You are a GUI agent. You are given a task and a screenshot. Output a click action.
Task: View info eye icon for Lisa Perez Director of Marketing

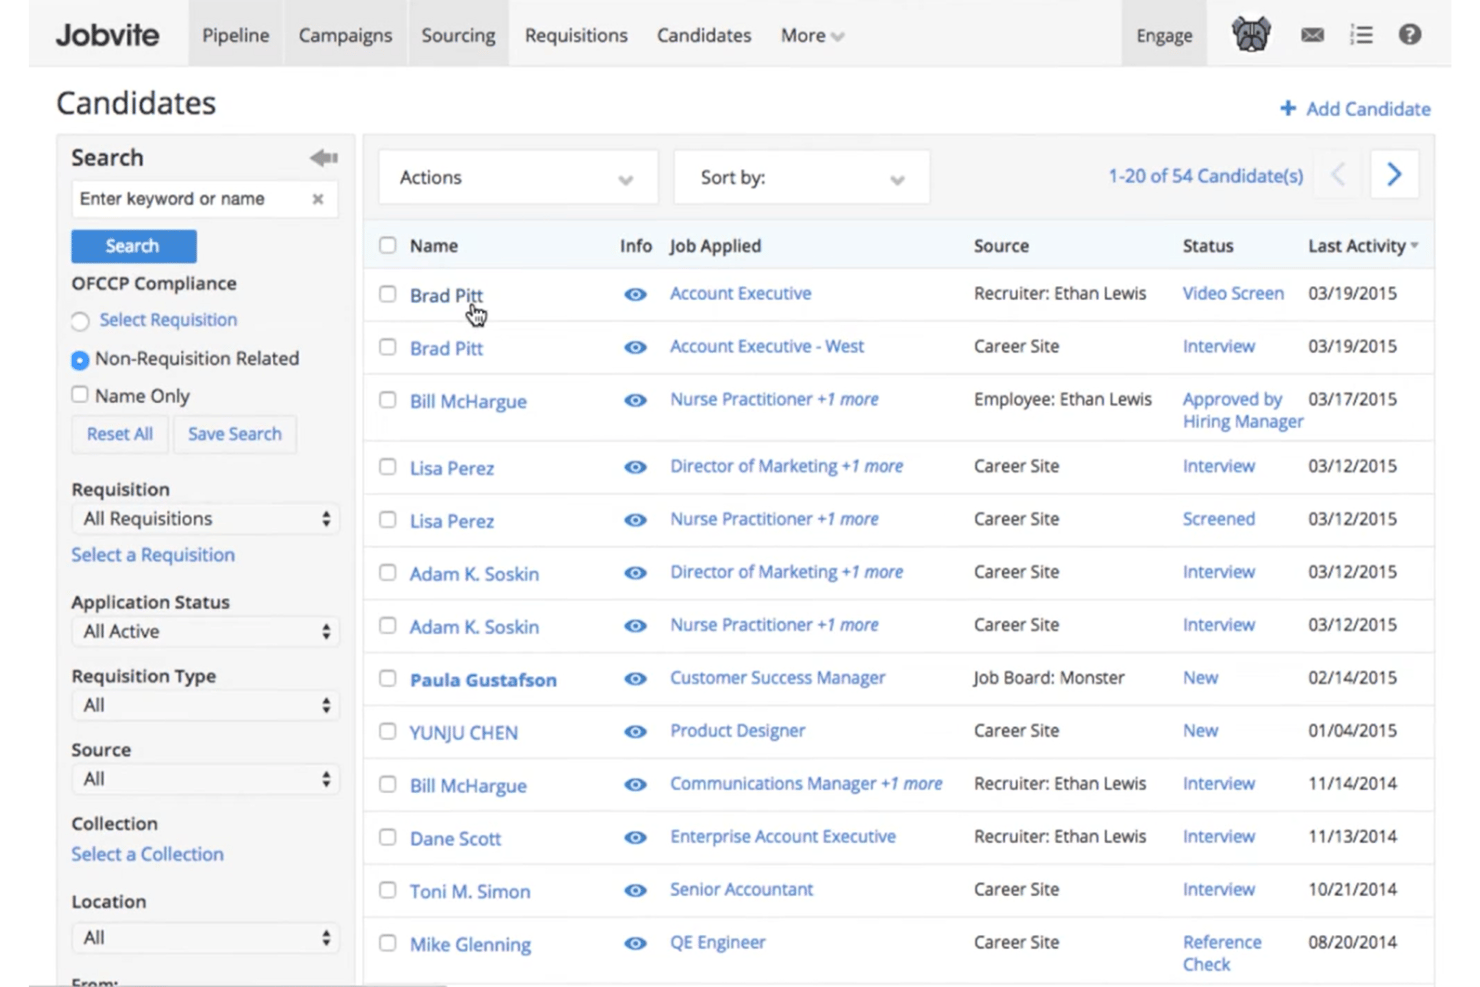(x=635, y=467)
